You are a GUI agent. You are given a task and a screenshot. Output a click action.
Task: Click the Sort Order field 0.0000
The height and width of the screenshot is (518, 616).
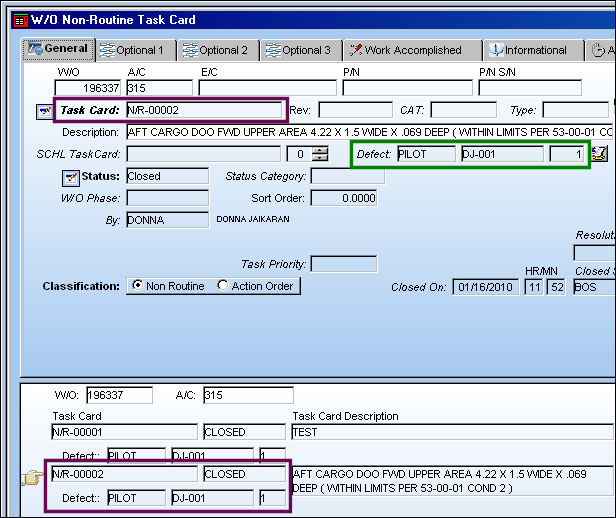coord(344,198)
